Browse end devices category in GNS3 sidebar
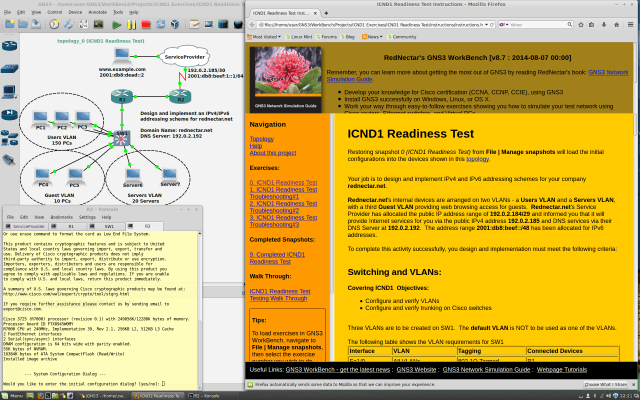640x400 pixels. [x=9, y=91]
